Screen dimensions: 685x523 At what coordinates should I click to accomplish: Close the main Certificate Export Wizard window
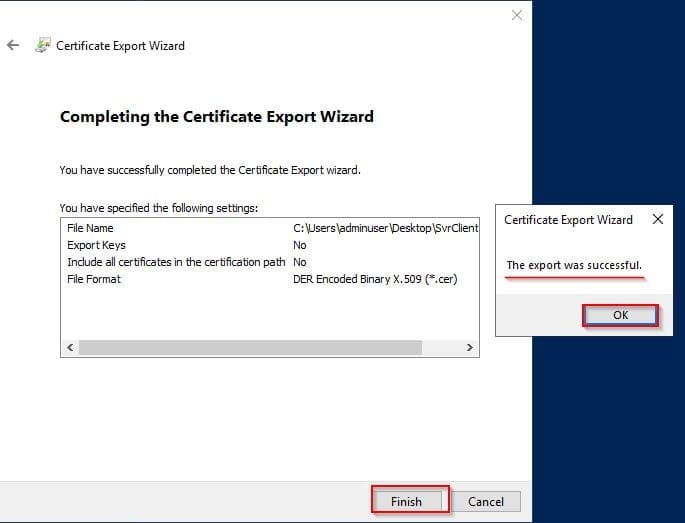click(x=516, y=15)
